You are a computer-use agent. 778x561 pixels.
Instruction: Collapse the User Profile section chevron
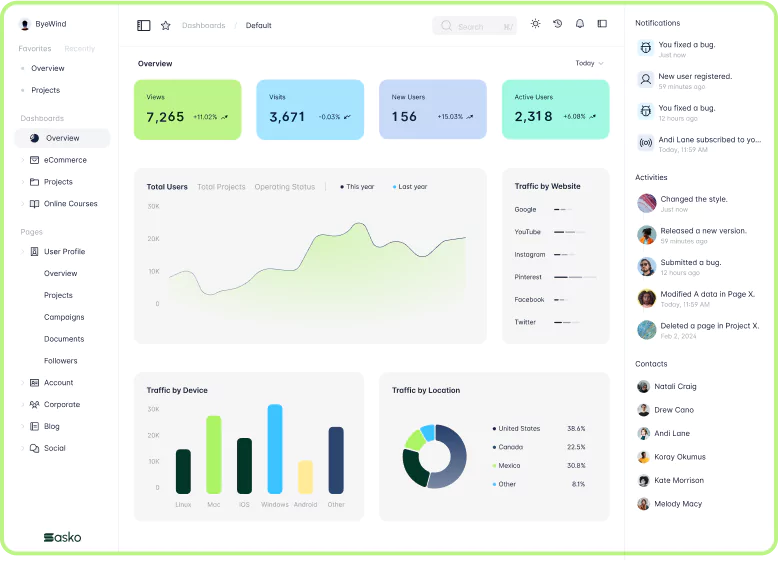coord(23,252)
